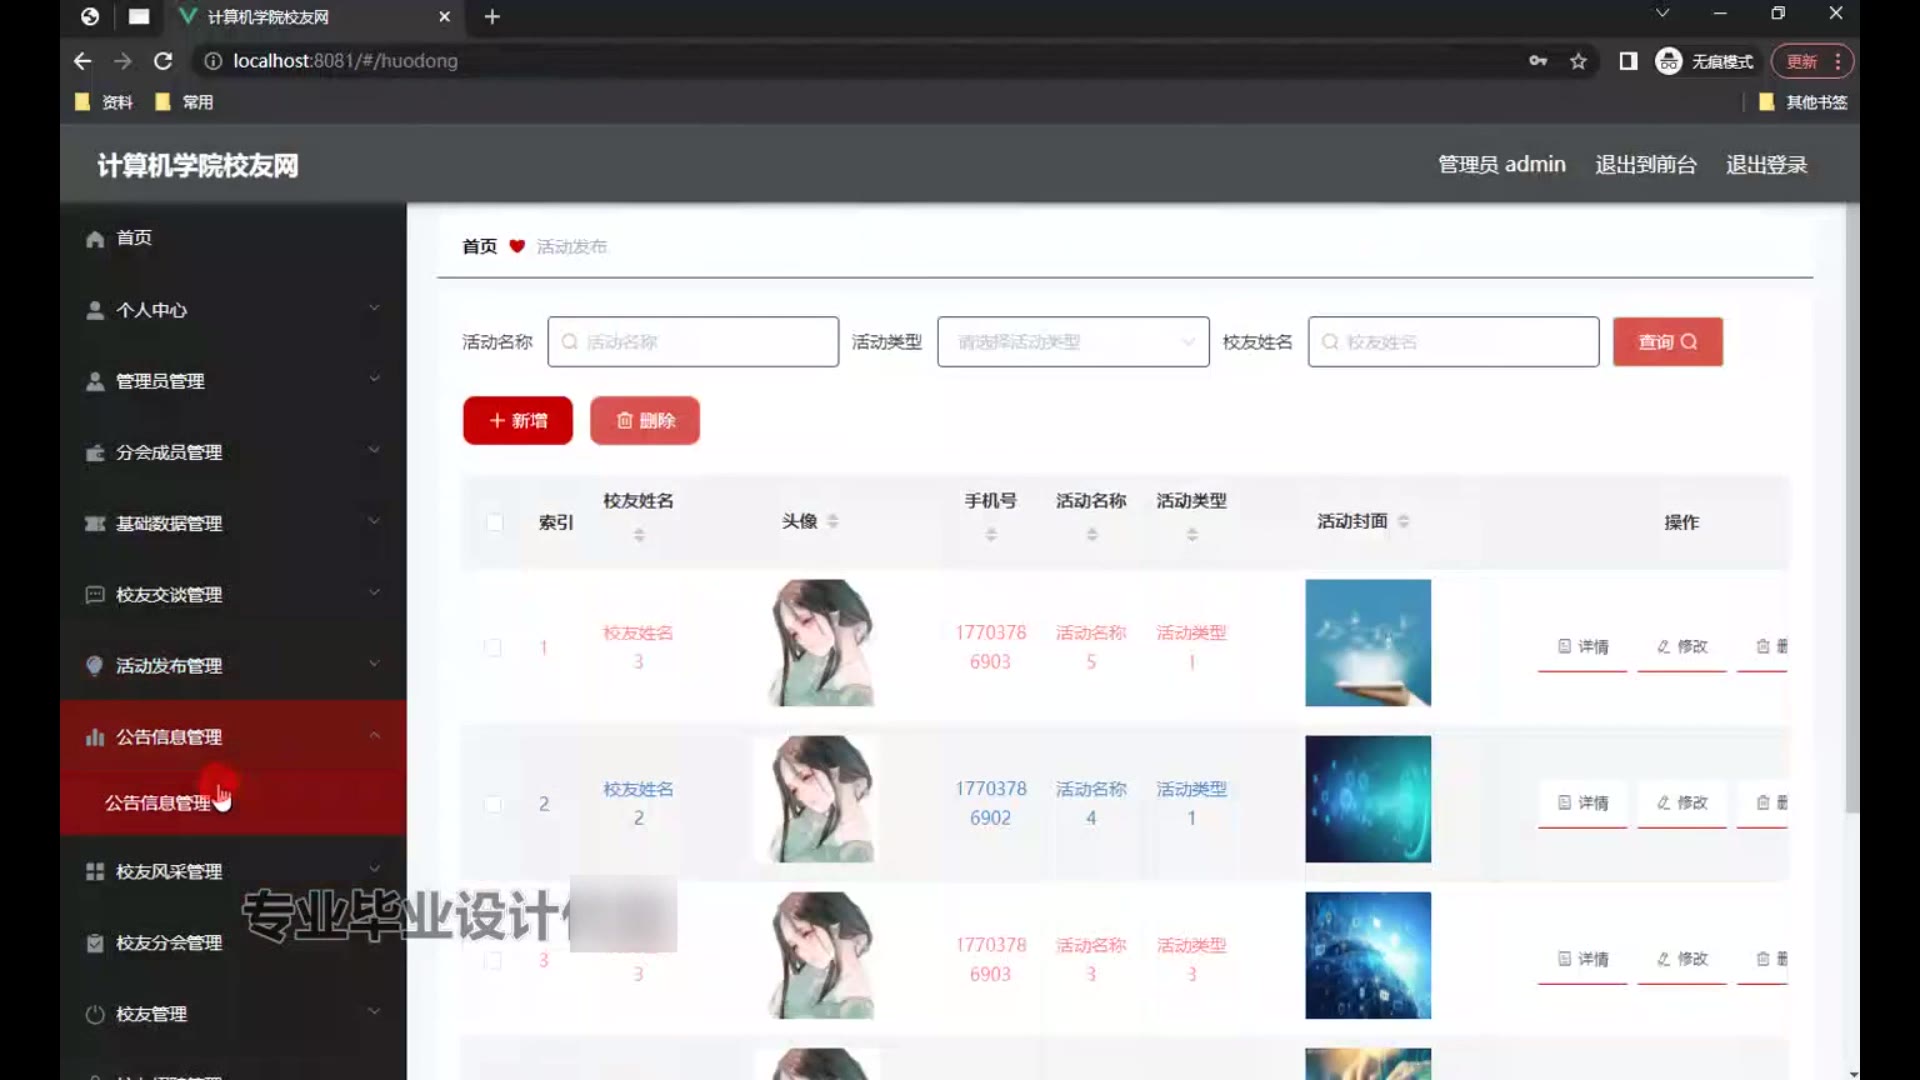Image resolution: width=1920 pixels, height=1080 pixels.
Task: Click check icon beside 校友分会管理
Action: [95, 943]
